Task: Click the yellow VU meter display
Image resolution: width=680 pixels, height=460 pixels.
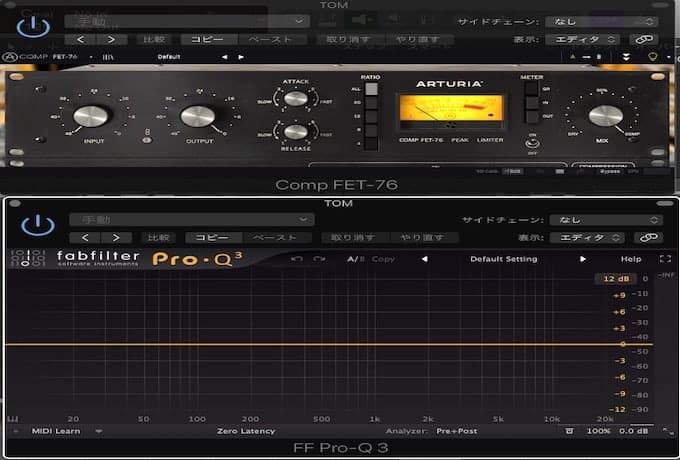Action: (451, 108)
